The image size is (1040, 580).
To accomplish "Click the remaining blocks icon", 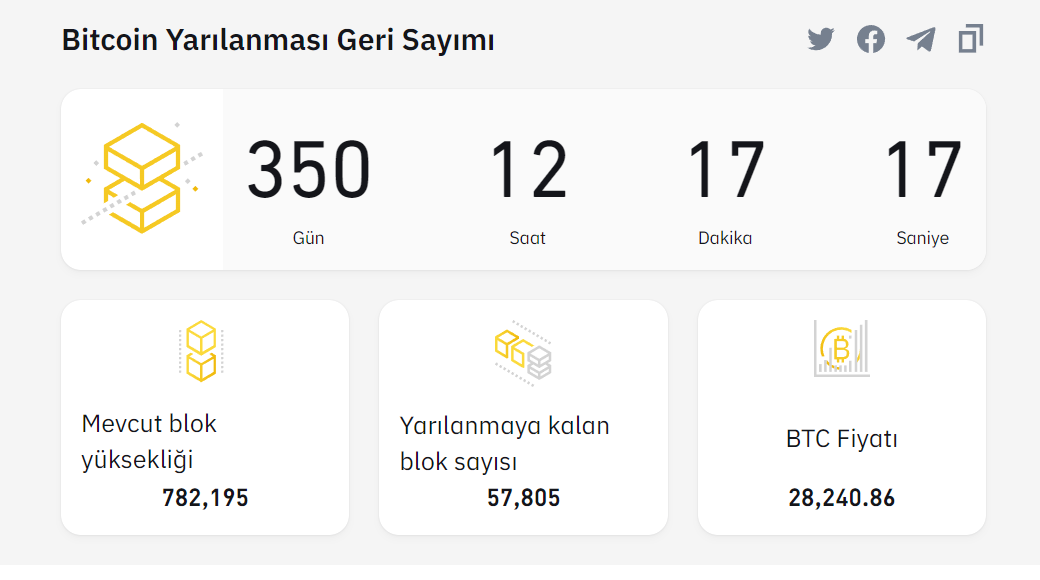I will (523, 353).
